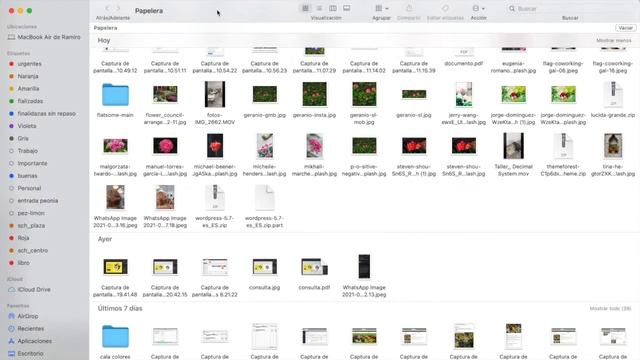Select consulta.pdf in Ayer section
The image size is (640, 360).
tap(314, 267)
